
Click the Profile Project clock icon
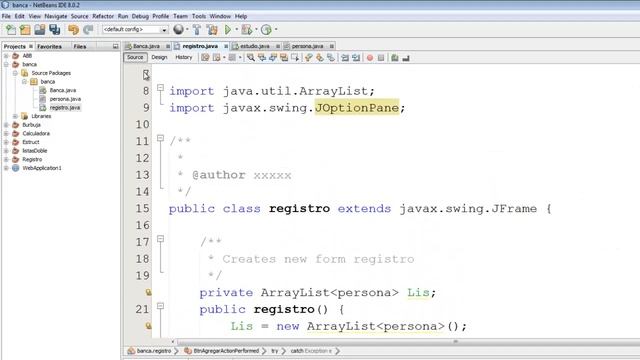(266, 29)
